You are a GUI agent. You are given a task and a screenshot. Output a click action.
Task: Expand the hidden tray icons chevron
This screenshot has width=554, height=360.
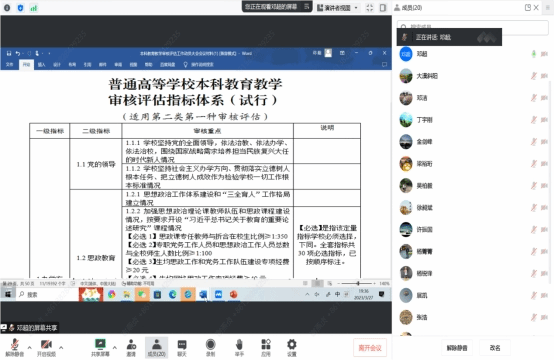click(x=307, y=294)
